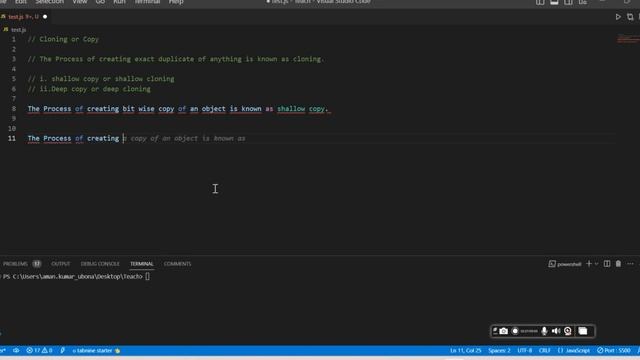
Task: Open the Go menu
Action: [x=100, y=2]
